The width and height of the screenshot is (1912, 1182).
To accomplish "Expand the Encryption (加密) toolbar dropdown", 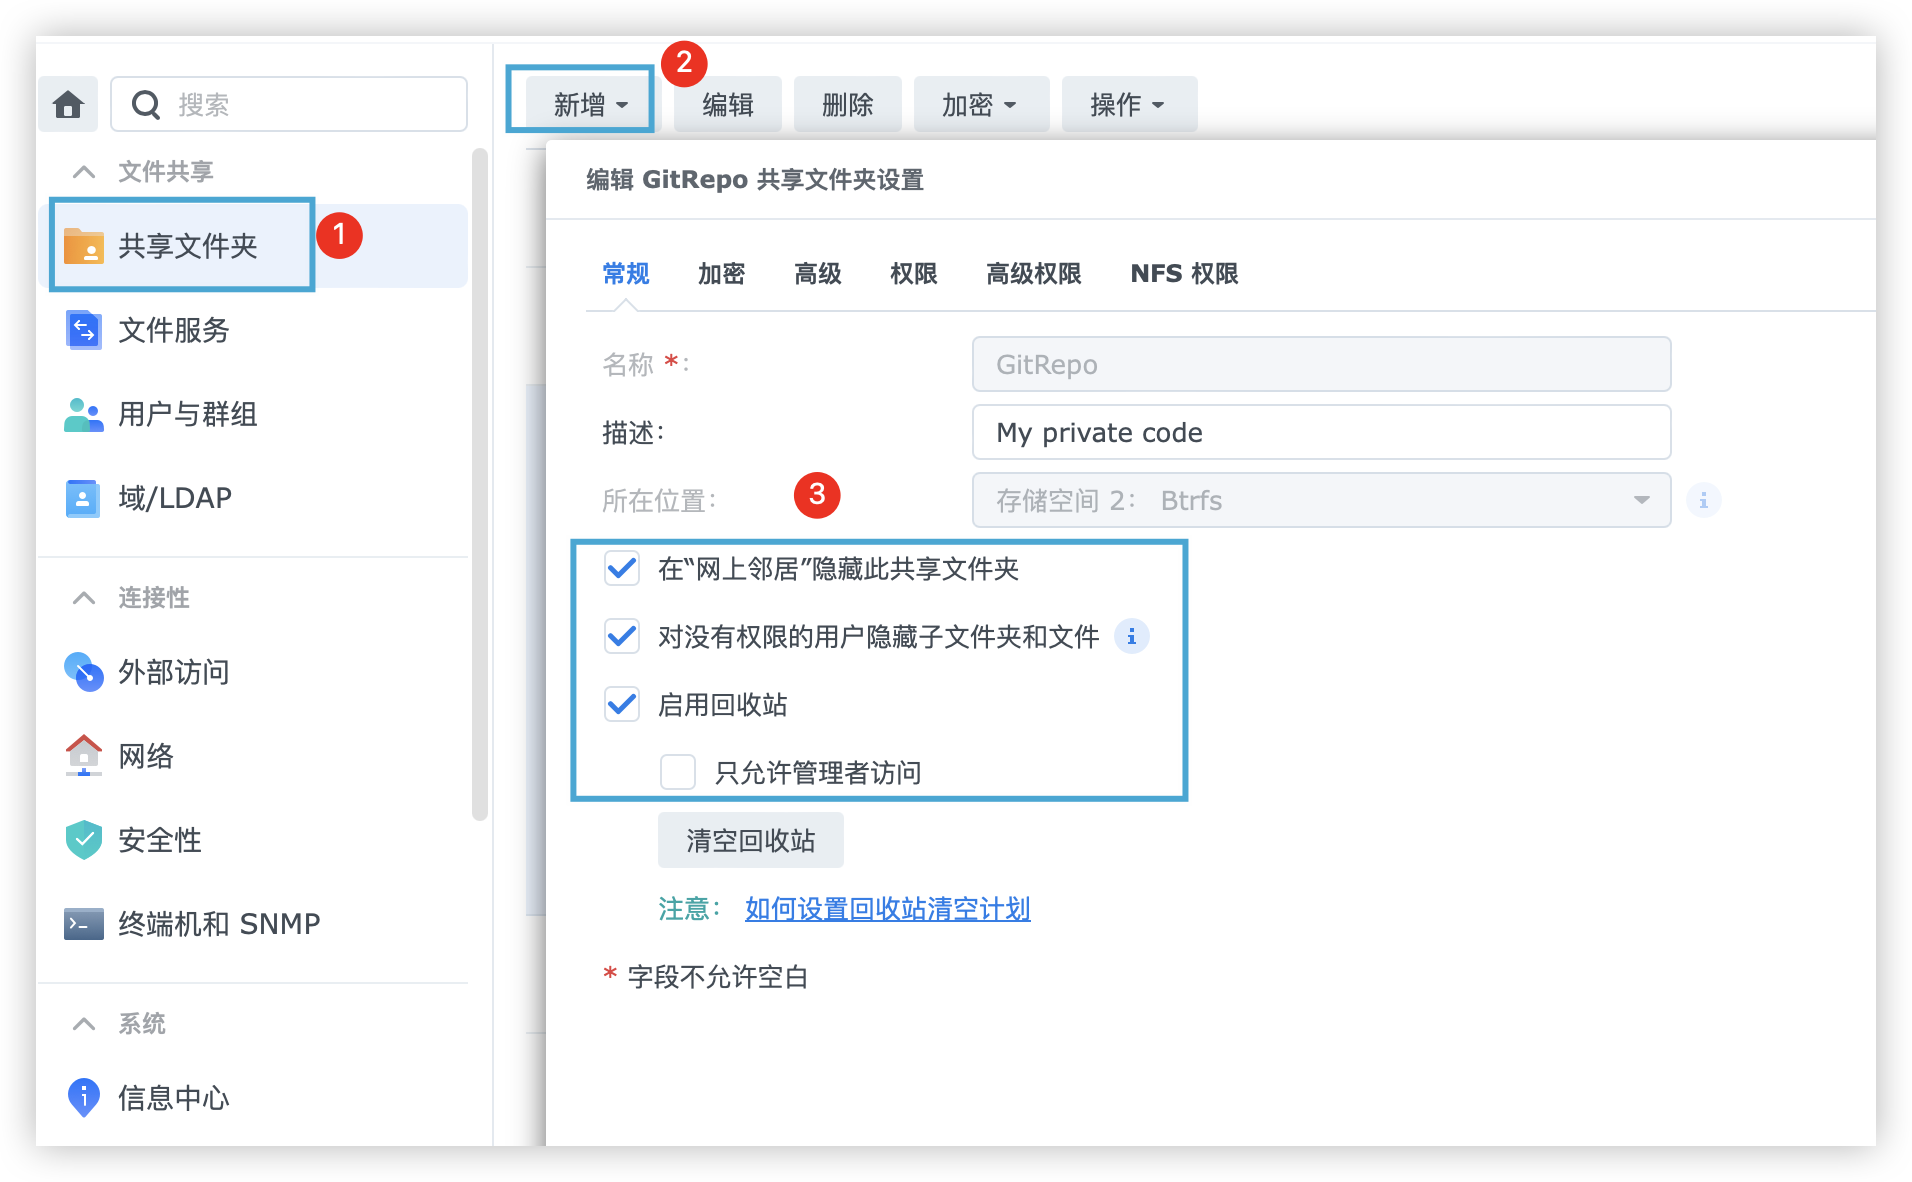I will coord(979,104).
